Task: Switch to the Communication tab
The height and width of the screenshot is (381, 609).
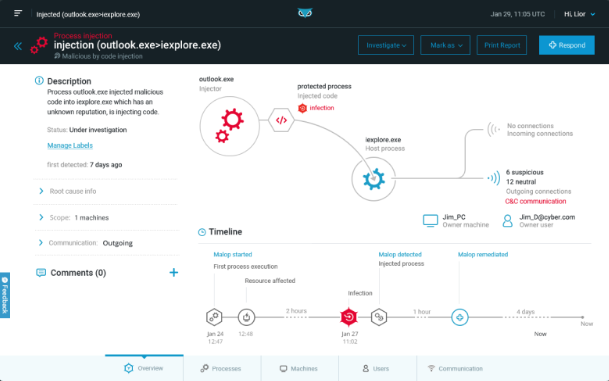Action: (455, 368)
